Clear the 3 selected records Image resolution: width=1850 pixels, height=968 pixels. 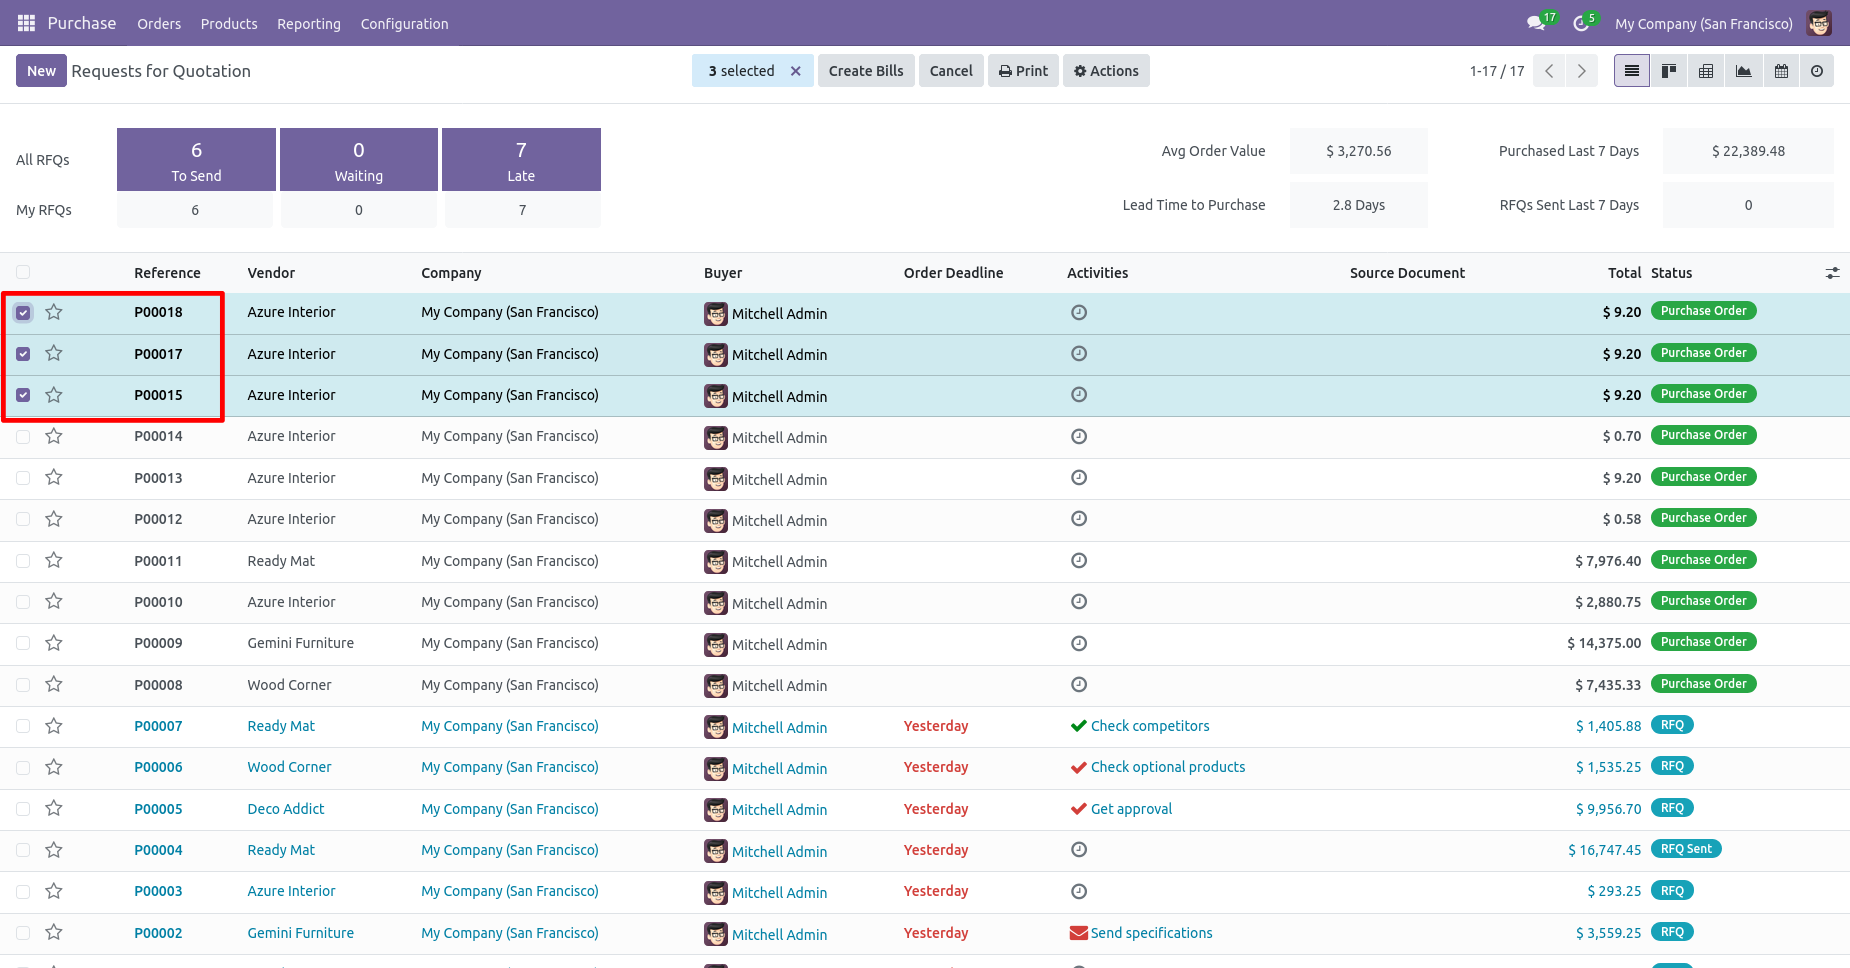point(796,71)
